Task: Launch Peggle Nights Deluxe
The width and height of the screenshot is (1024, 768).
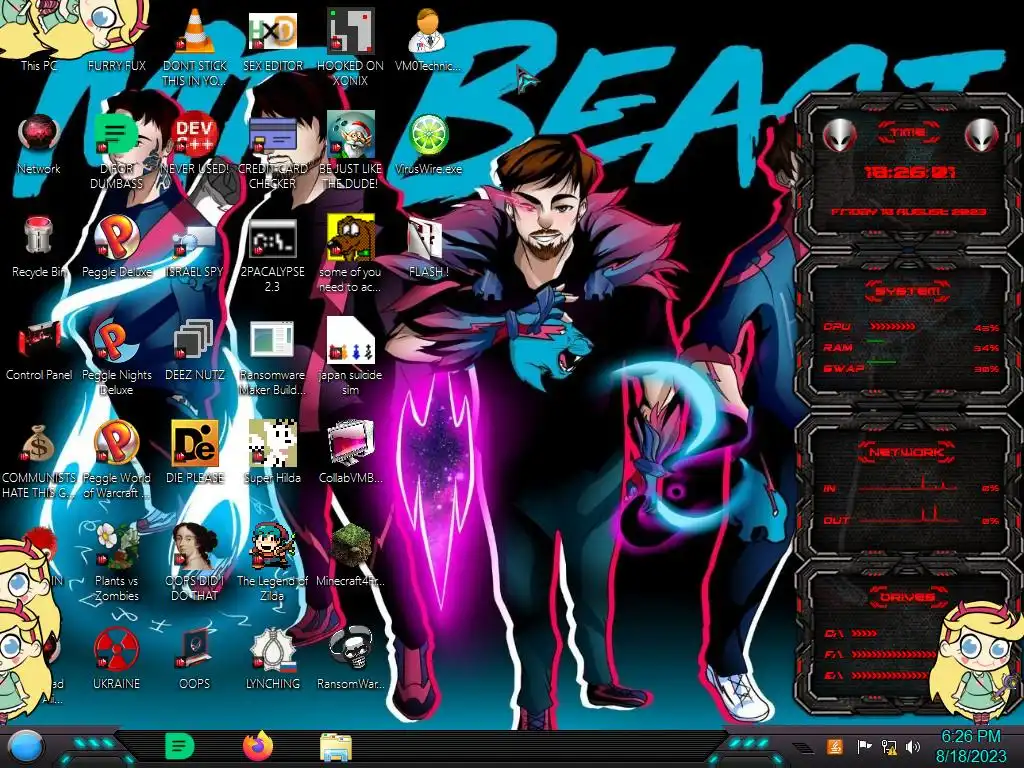Action: 116,340
